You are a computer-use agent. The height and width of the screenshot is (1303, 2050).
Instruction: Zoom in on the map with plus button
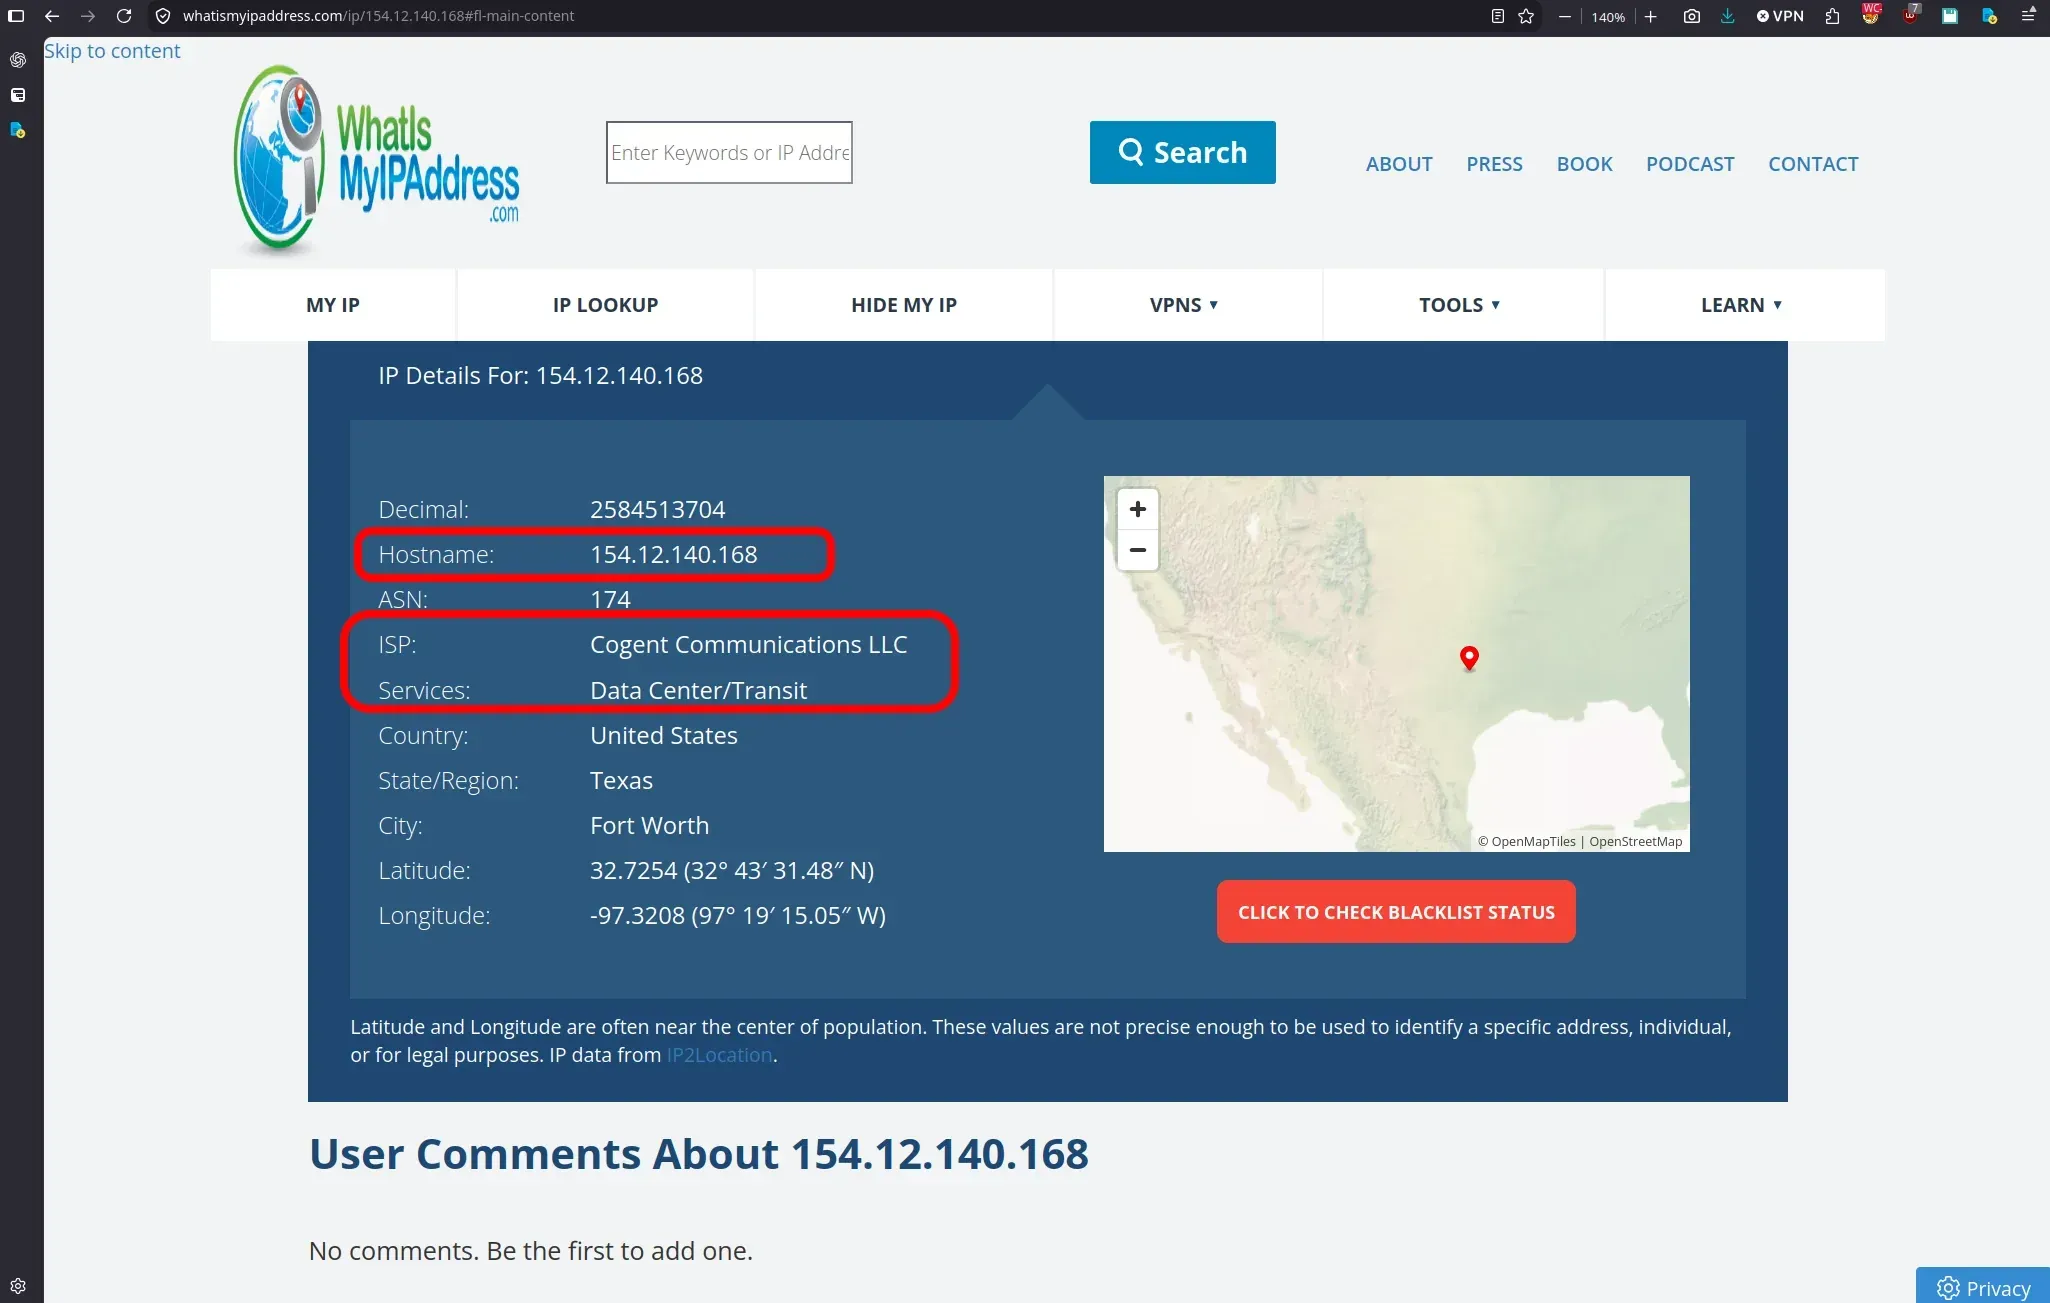[x=1137, y=509]
